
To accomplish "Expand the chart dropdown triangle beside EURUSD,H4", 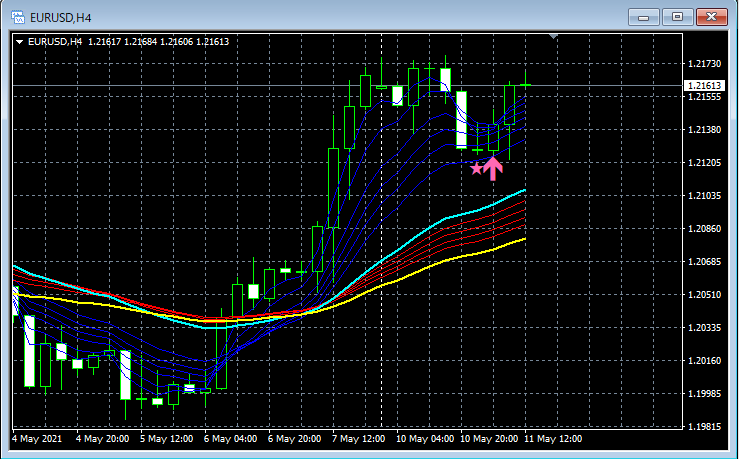I will point(20,42).
